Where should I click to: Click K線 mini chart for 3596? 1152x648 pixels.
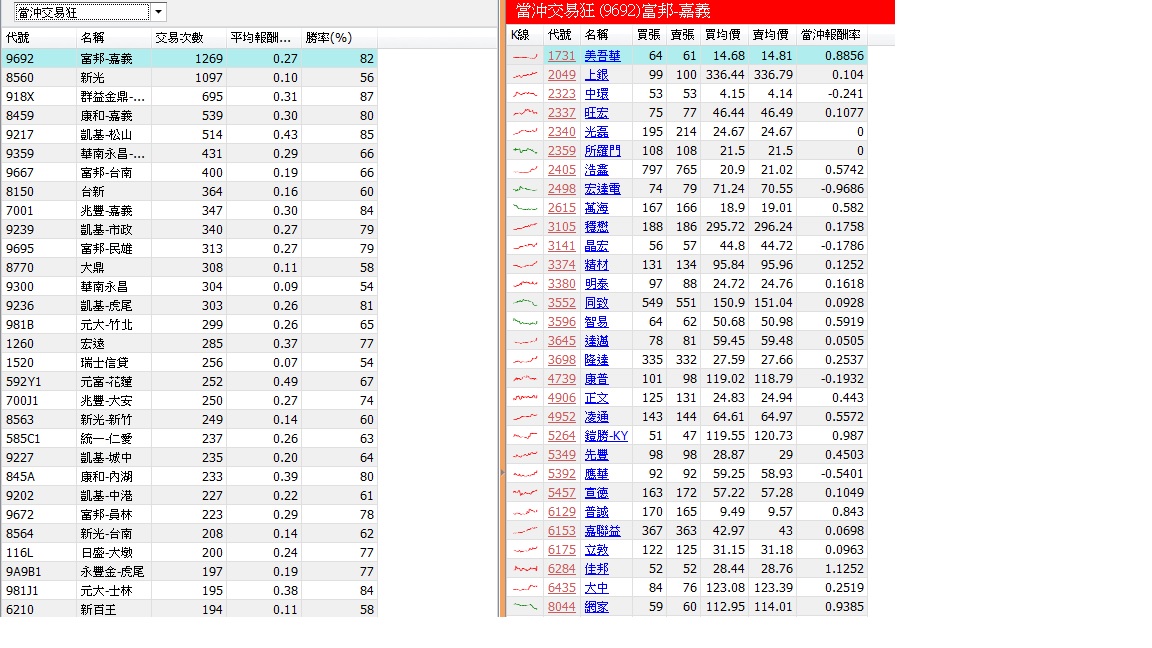point(525,322)
